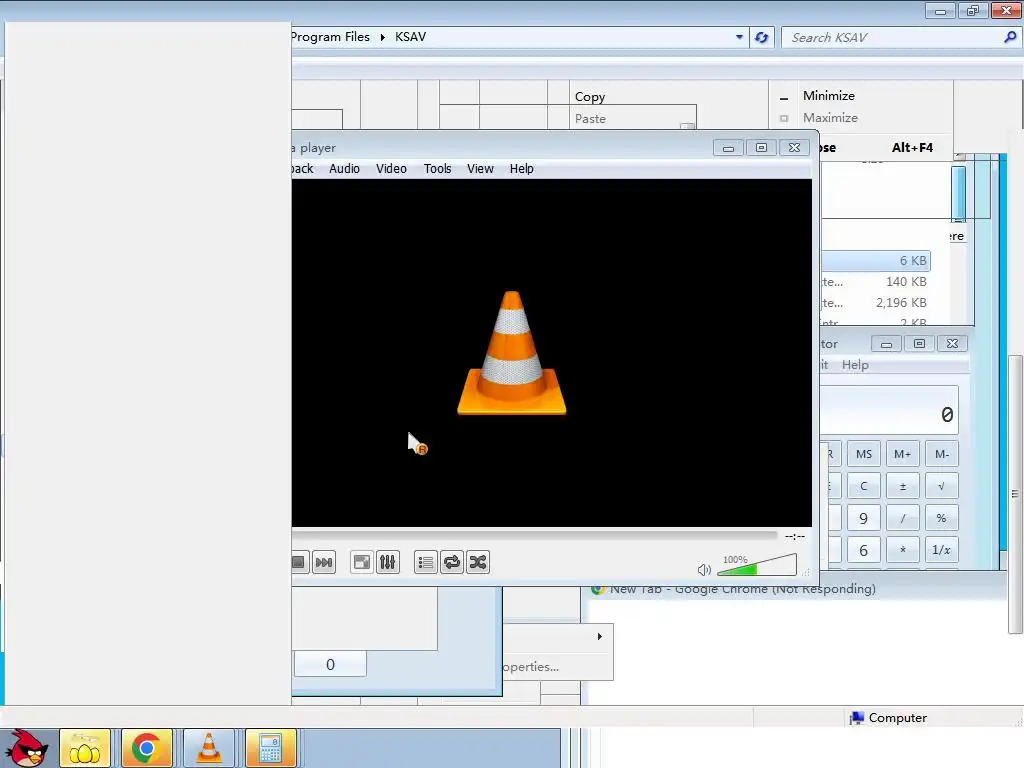The width and height of the screenshot is (1024, 768).
Task: Open the VLC Help menu
Action: tap(522, 168)
